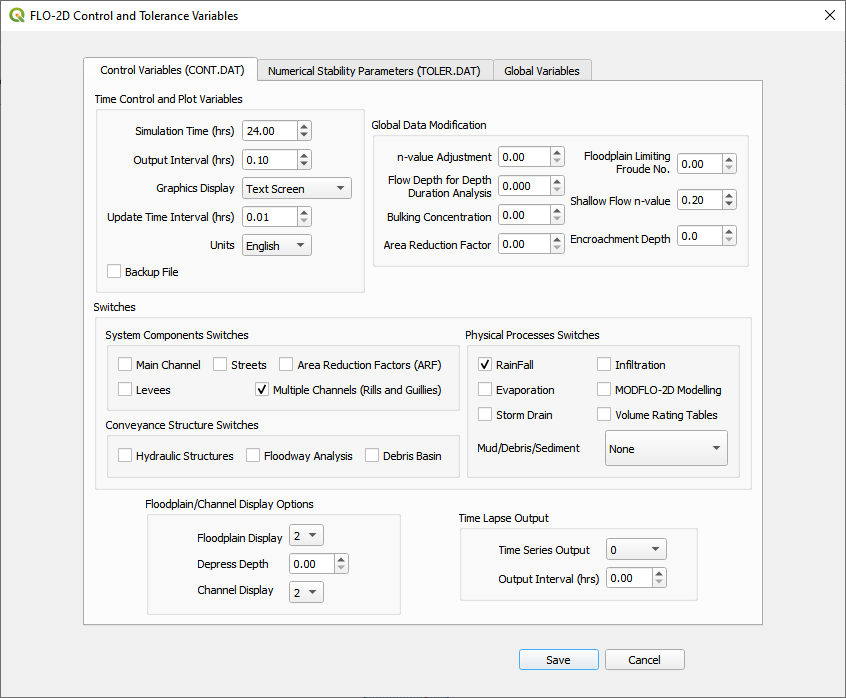Screen dimensions: 846x698
Task: Uncheck the RainFall switch
Action: click(485, 365)
